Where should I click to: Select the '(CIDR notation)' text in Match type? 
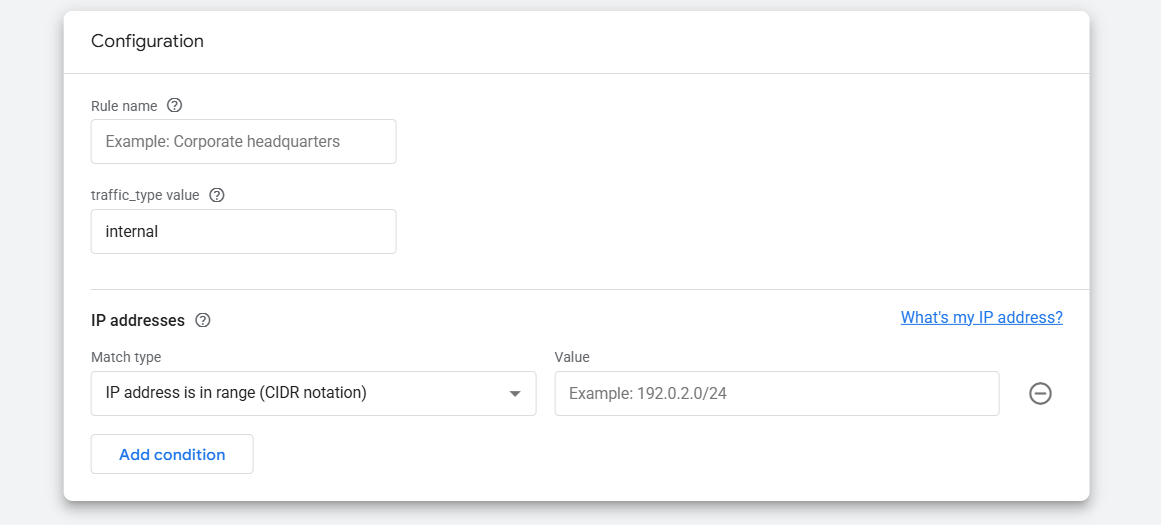(x=312, y=393)
